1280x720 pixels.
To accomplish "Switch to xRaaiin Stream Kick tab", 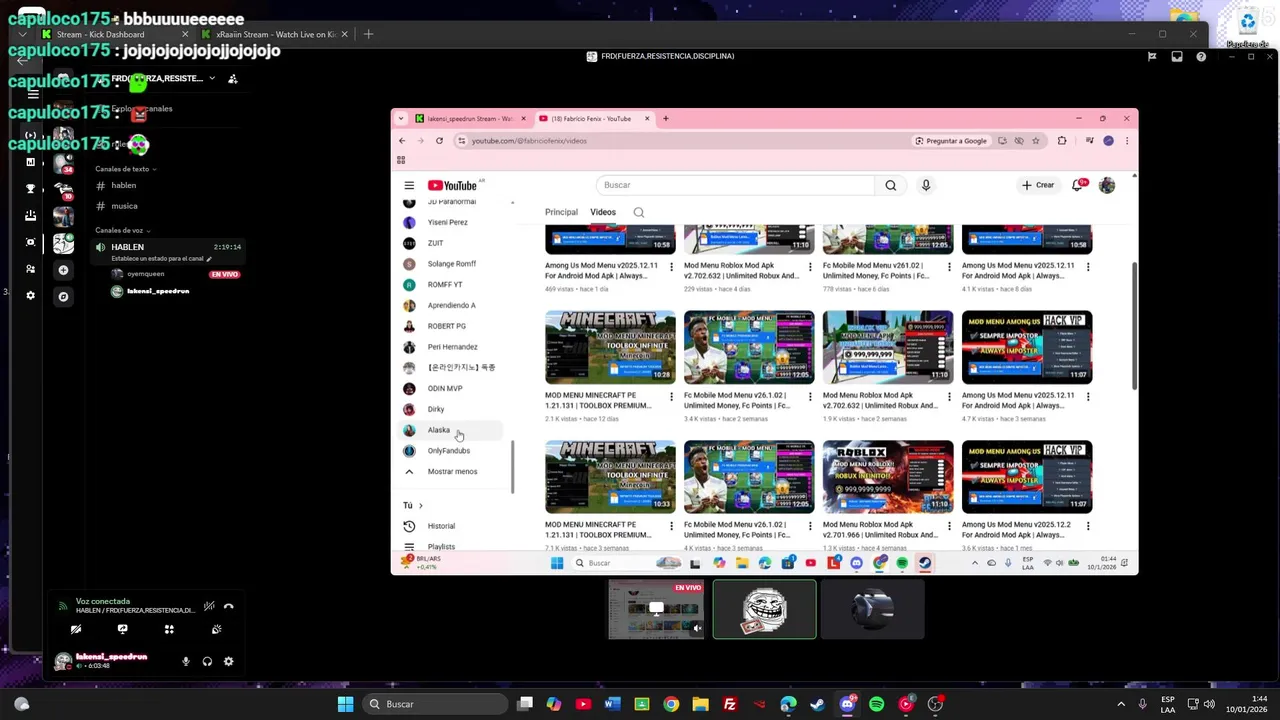I will click(275, 35).
